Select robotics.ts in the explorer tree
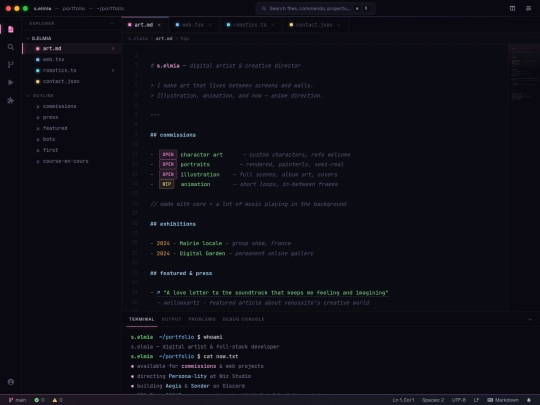Viewport: 540px width, 405px height. 72,70
